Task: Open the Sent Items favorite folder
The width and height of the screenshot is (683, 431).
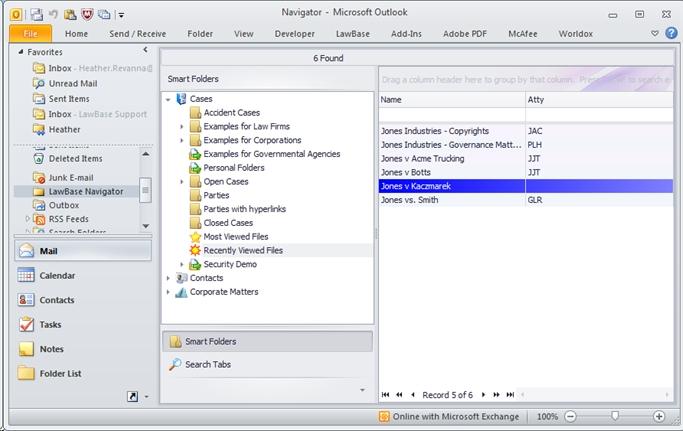Action: point(69,98)
